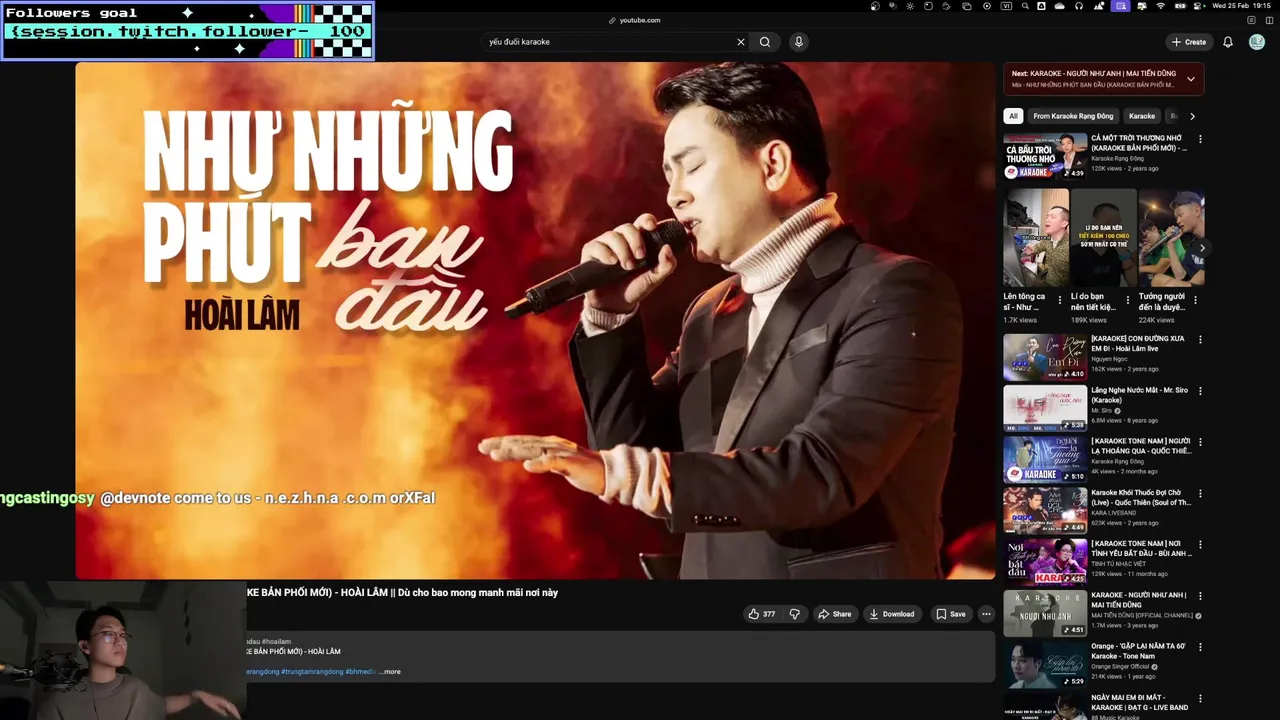The height and width of the screenshot is (720, 1280).
Task: Open options for Khói Thuốc Đợi Chờ video
Action: pyautogui.click(x=1200, y=494)
